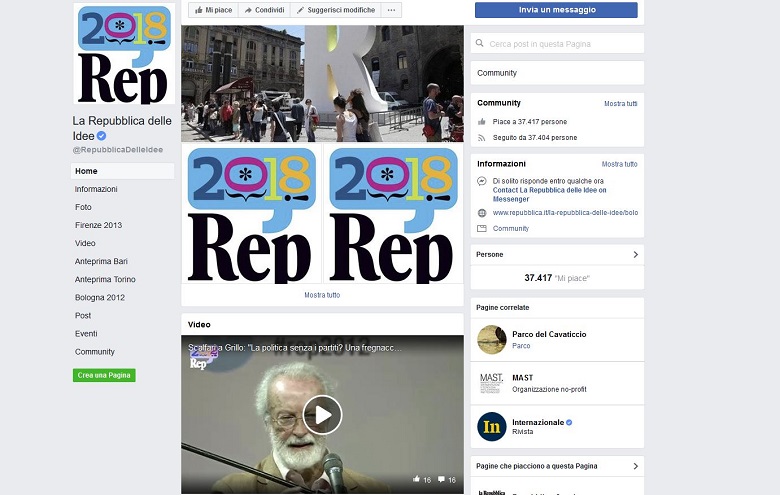Screen dimensions: 780x495
Task: Click Suggerisci modifiche button
Action: (335, 10)
